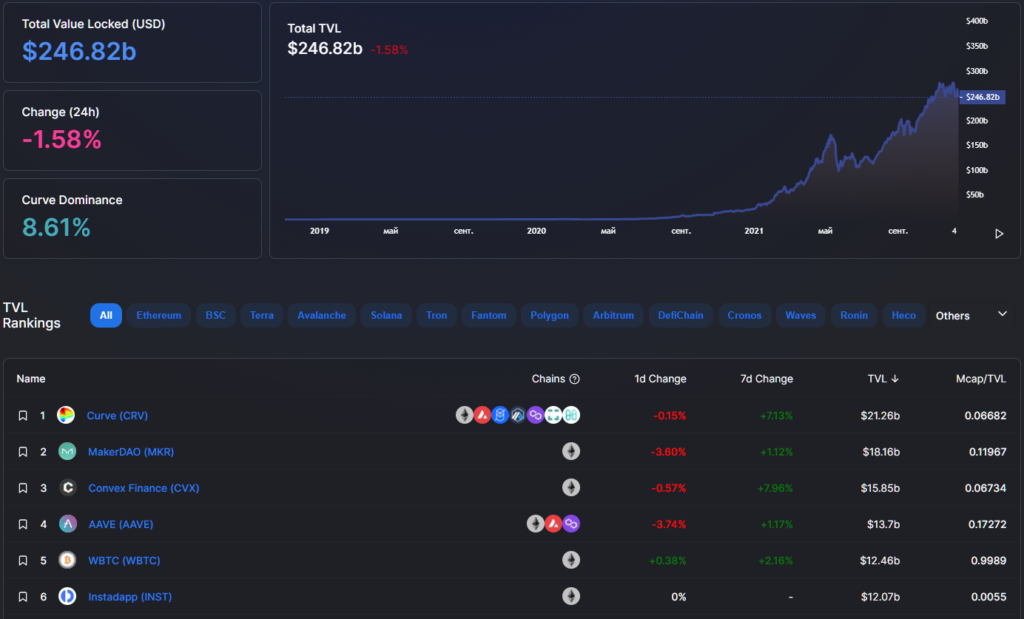Image resolution: width=1024 pixels, height=619 pixels.
Task: Click the Instadapp logo icon
Action: (67, 597)
